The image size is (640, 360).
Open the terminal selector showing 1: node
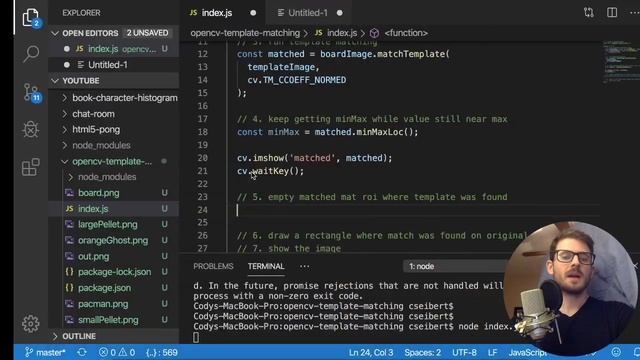tap(455, 267)
